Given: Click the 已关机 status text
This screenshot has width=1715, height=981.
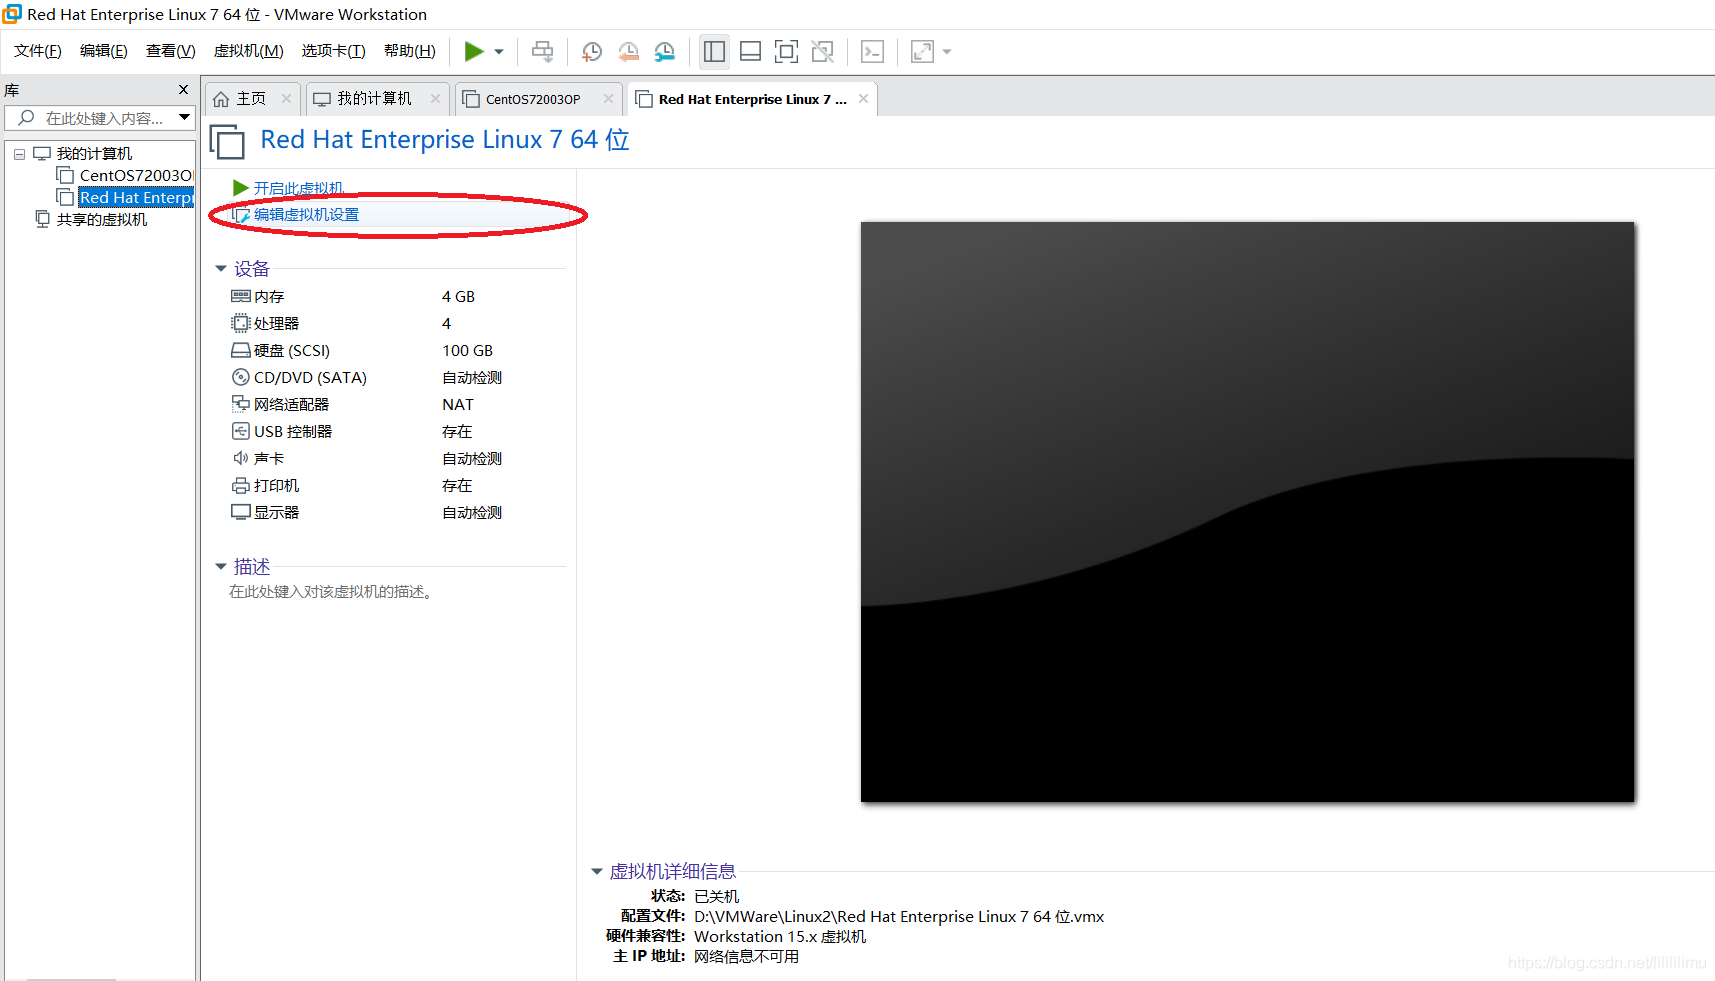Looking at the screenshot, I should click(717, 897).
